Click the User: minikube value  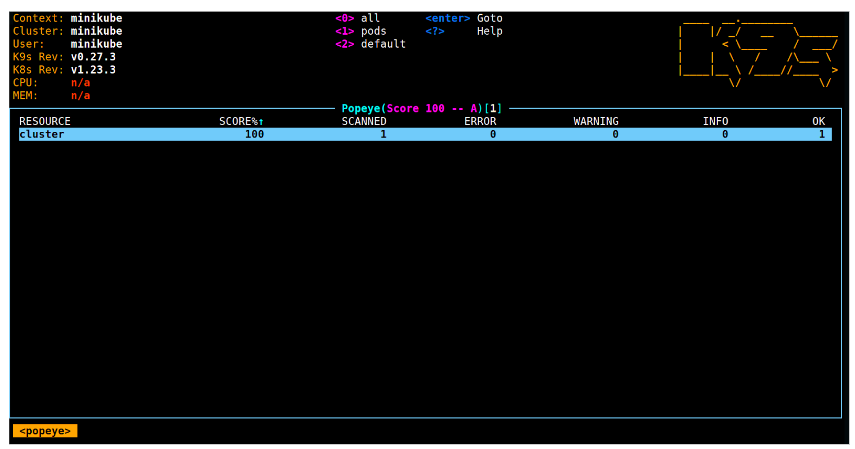point(96,44)
